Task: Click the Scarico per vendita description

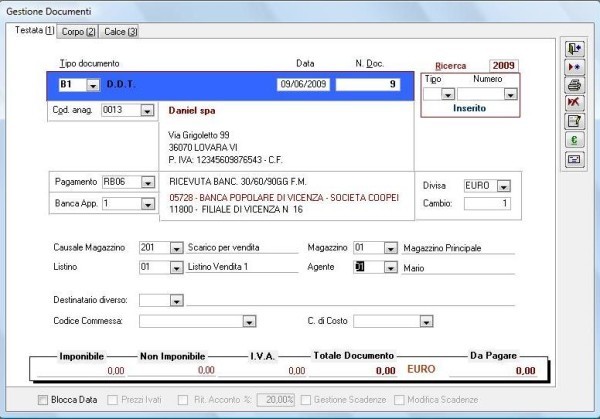Action: [223, 248]
